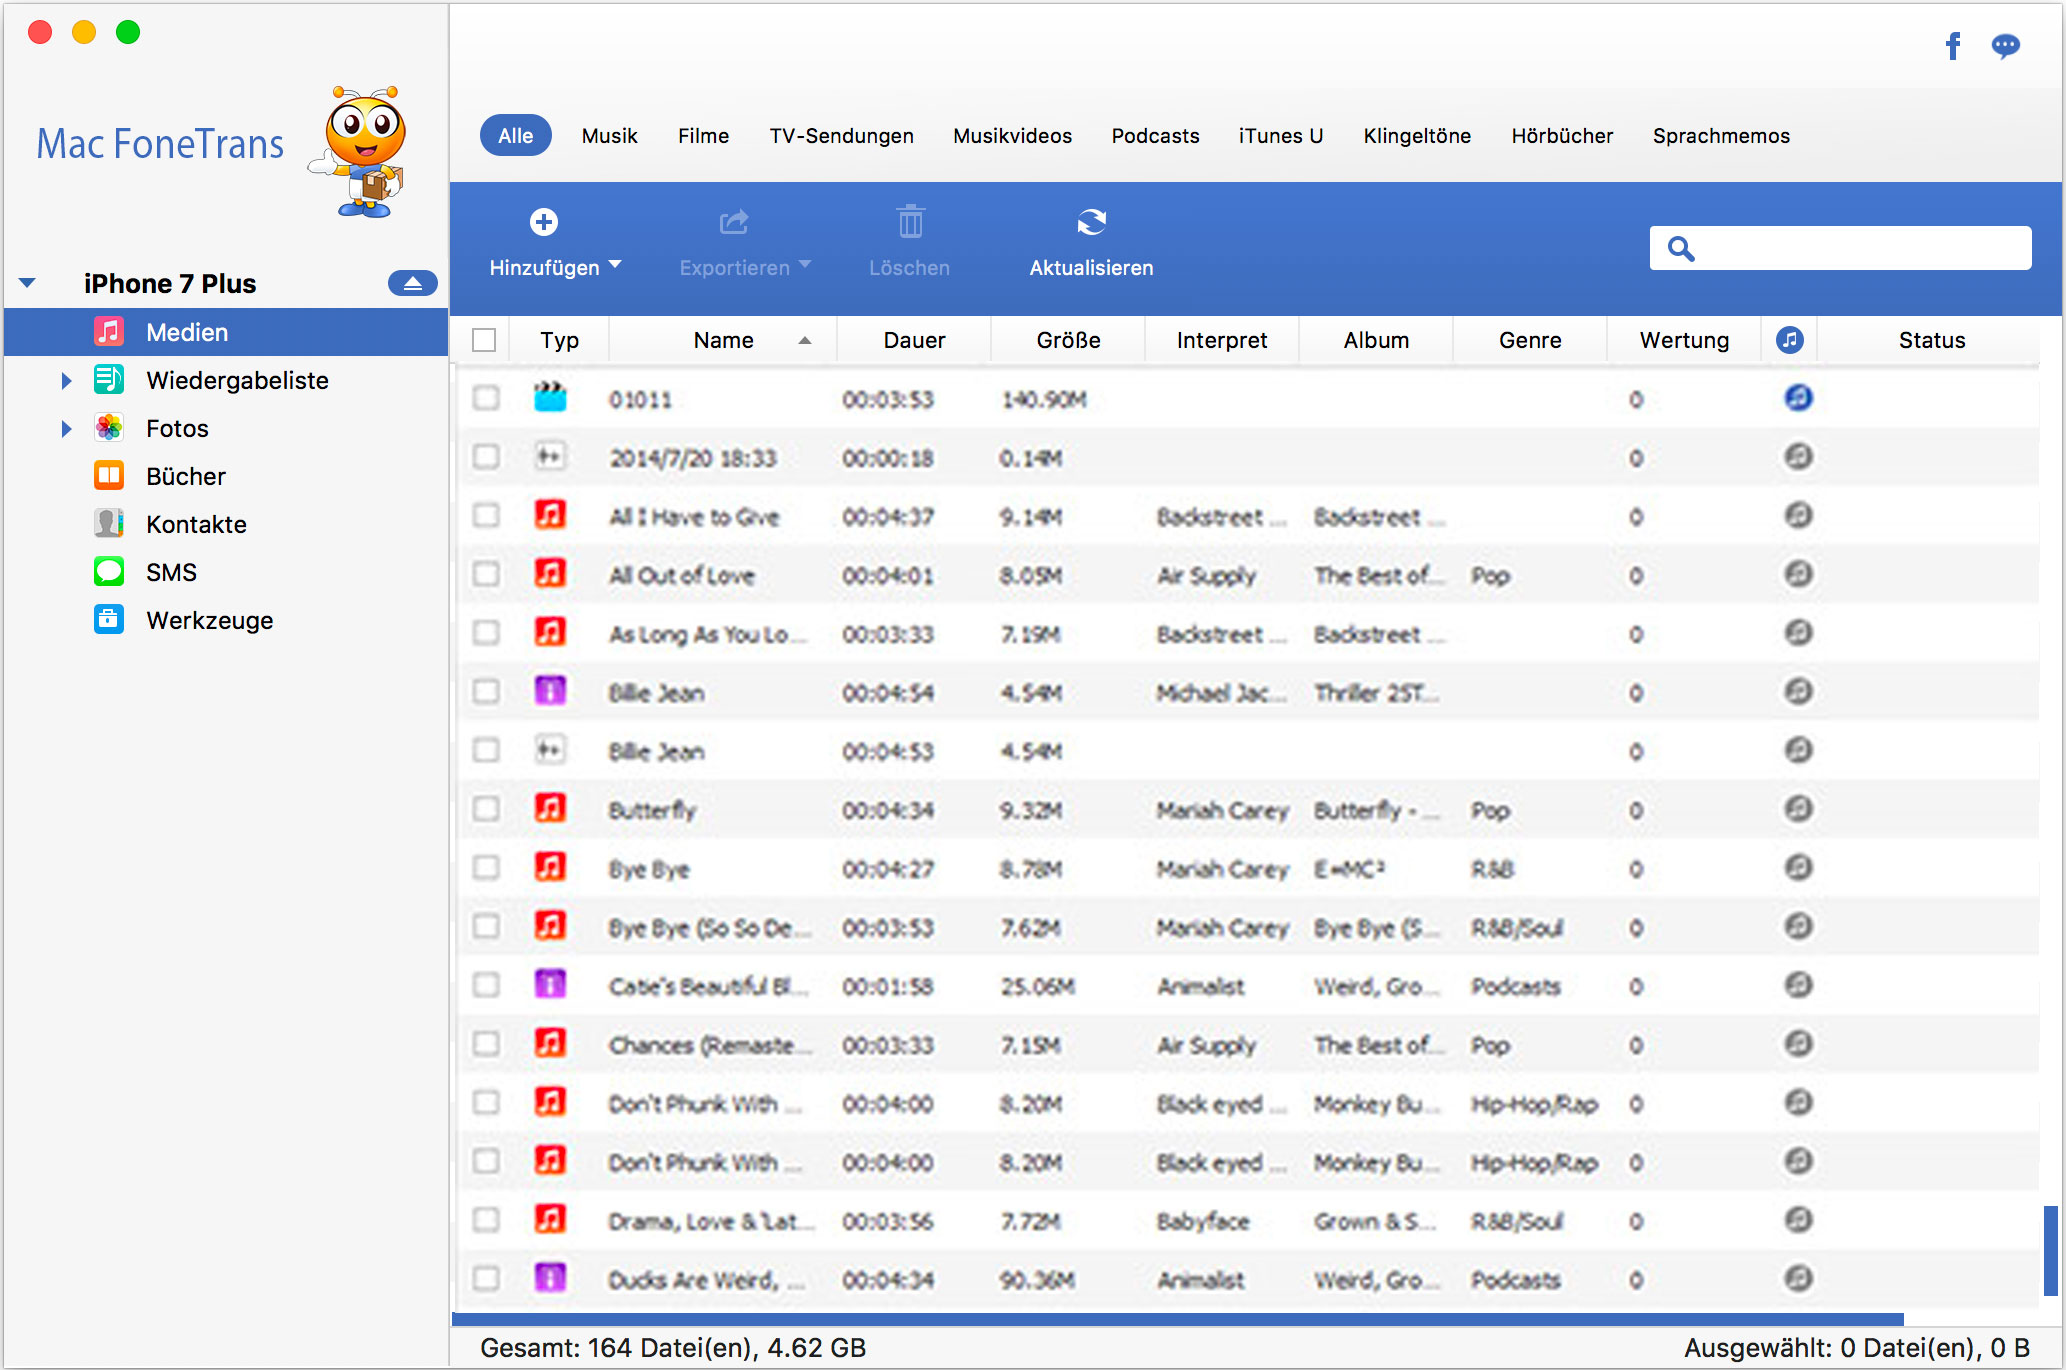The image size is (2066, 1370).
Task: Collapse the iPhone 7 Plus device tree
Action: point(27,283)
